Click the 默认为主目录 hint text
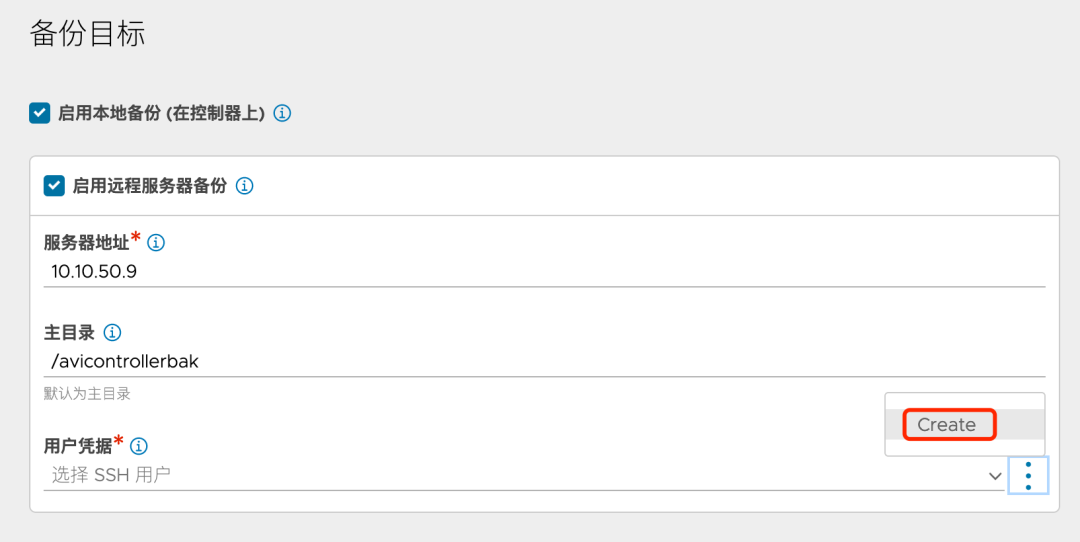 click(87, 394)
